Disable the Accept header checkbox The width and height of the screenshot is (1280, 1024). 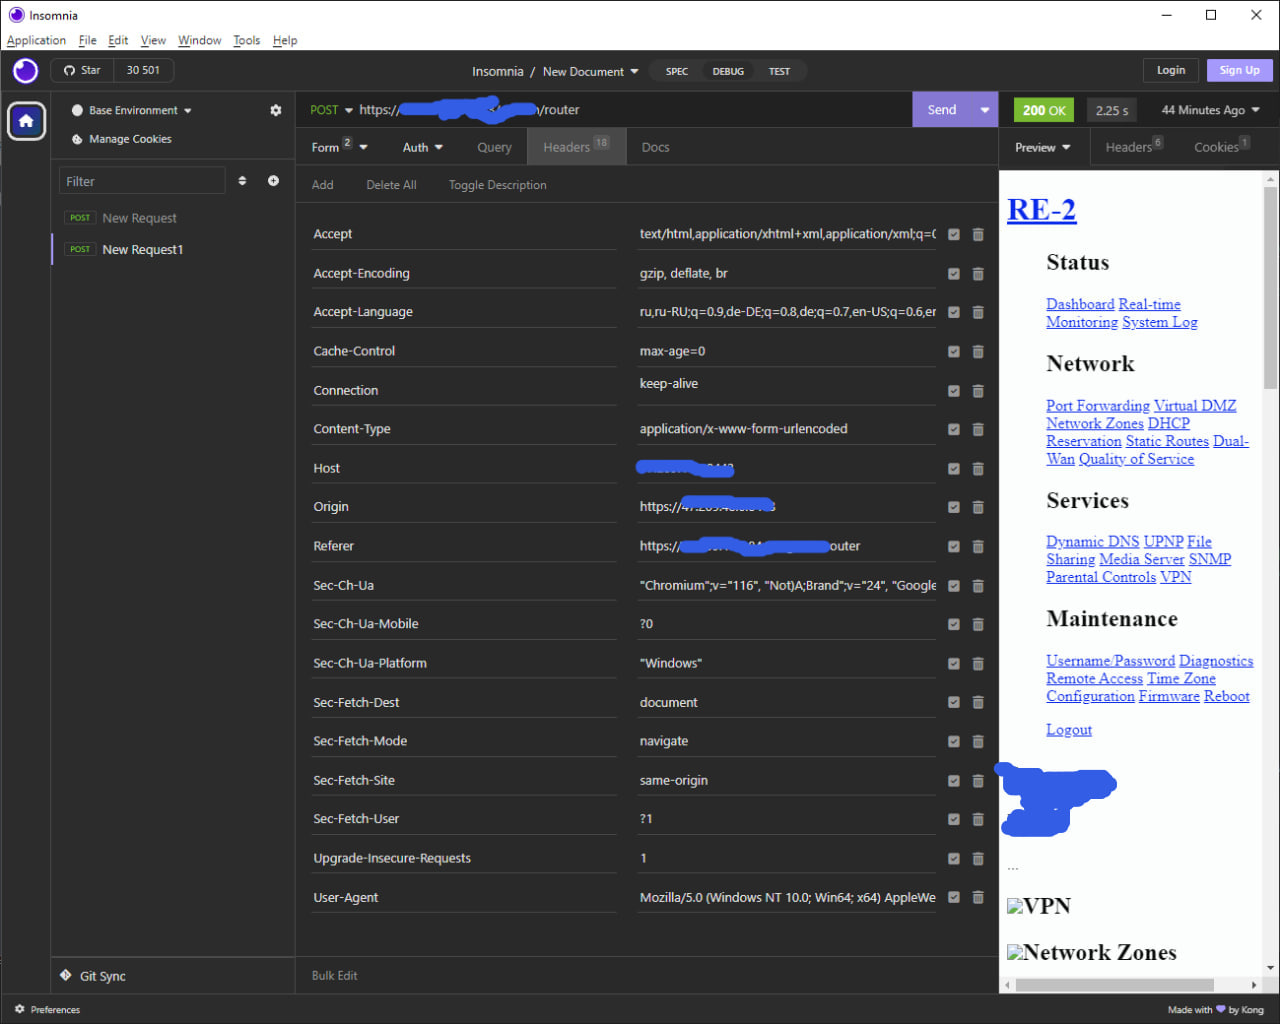(954, 234)
